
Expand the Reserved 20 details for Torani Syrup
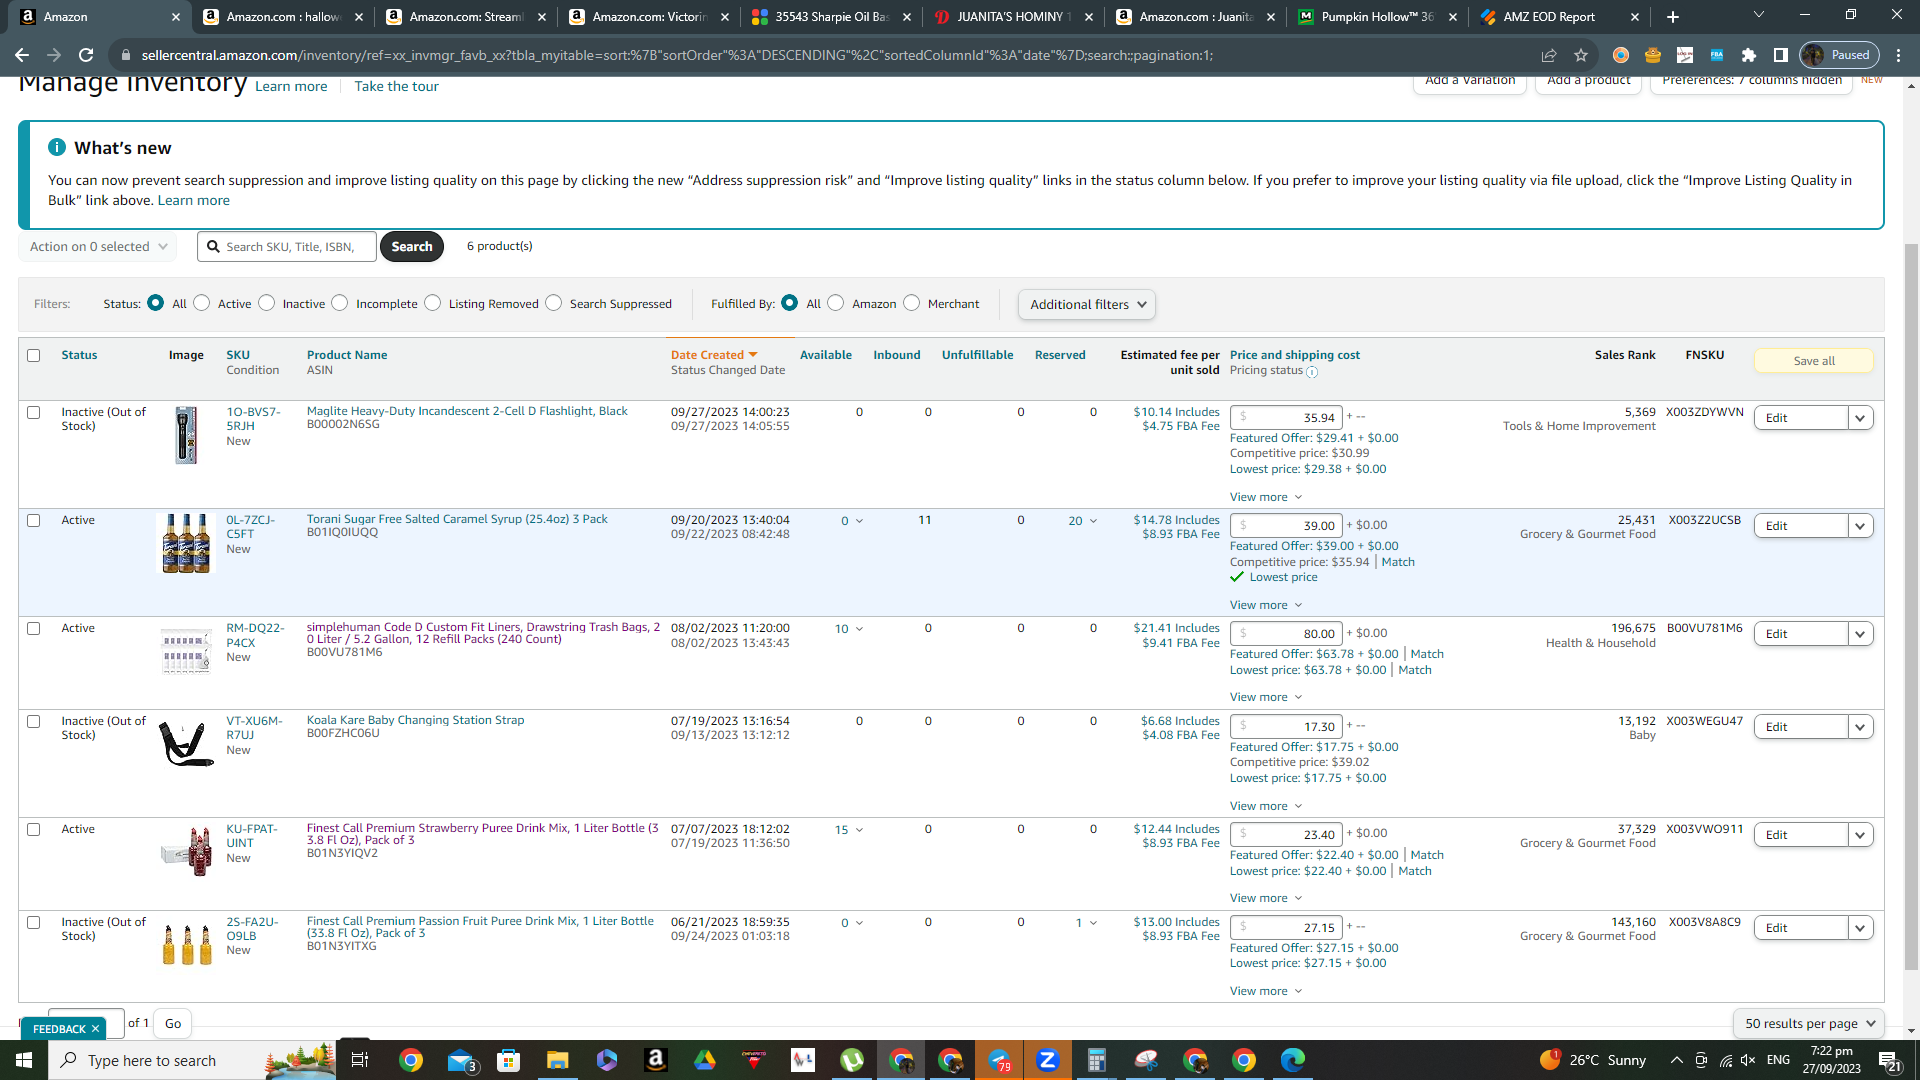coord(1083,521)
